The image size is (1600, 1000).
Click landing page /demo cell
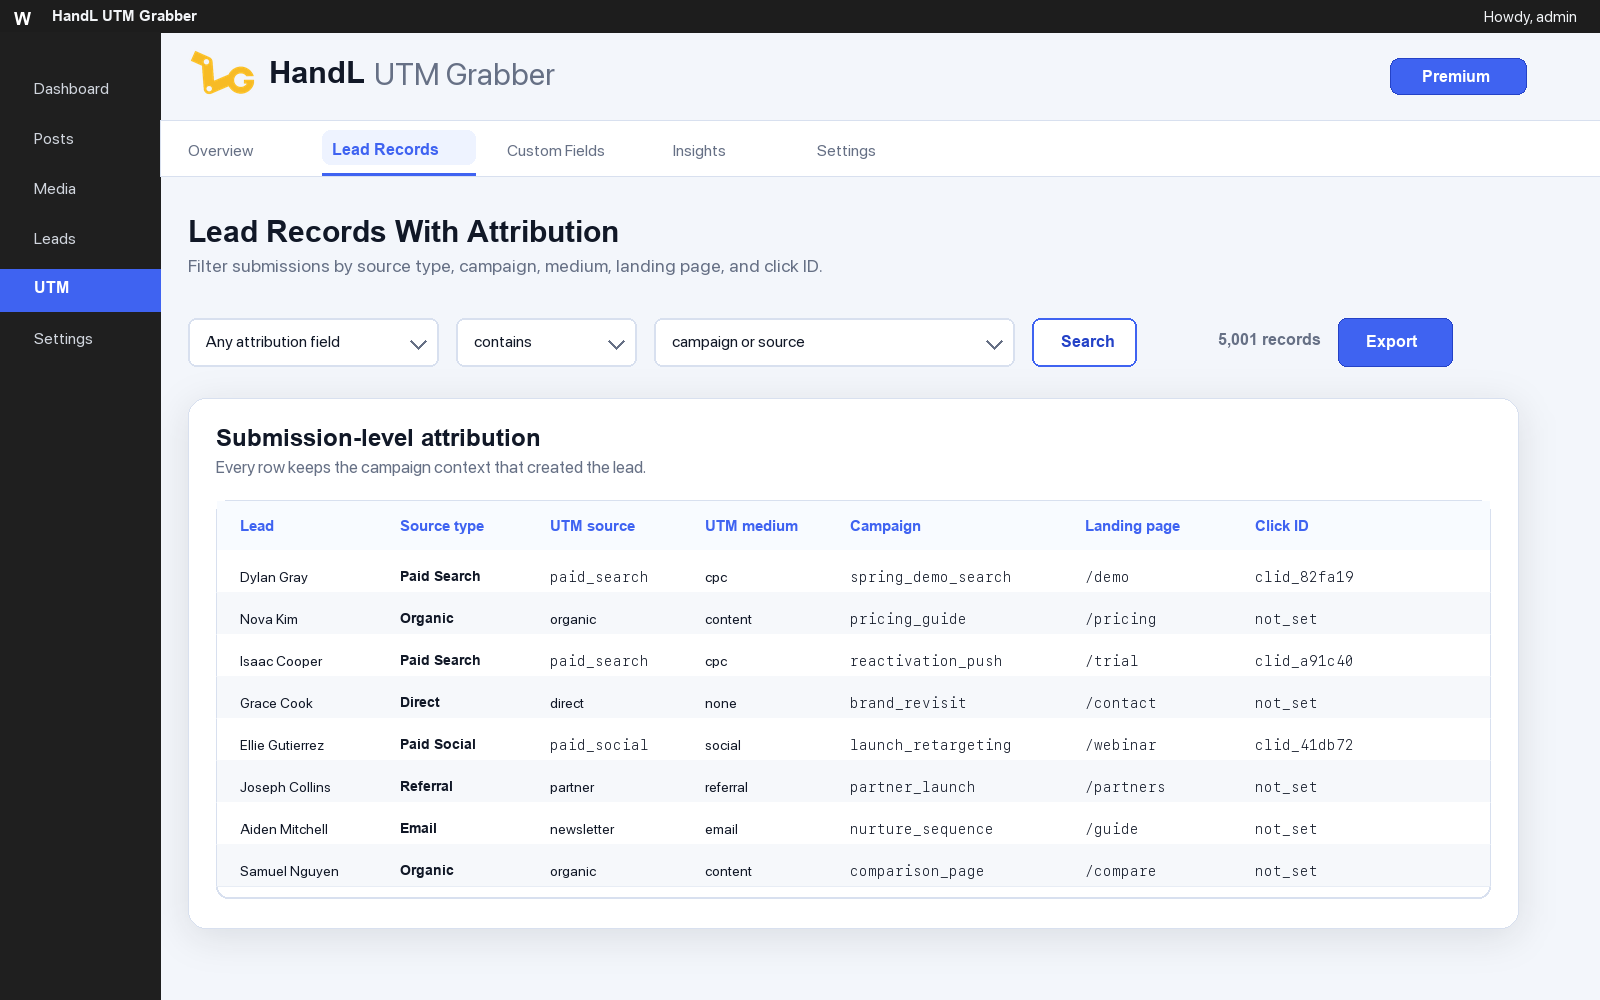tap(1107, 577)
